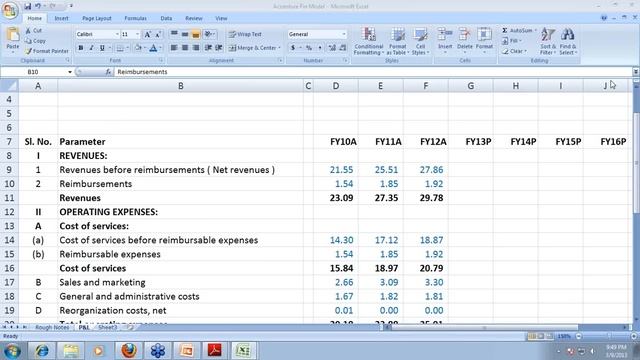Click the Select All corner button

9,86
